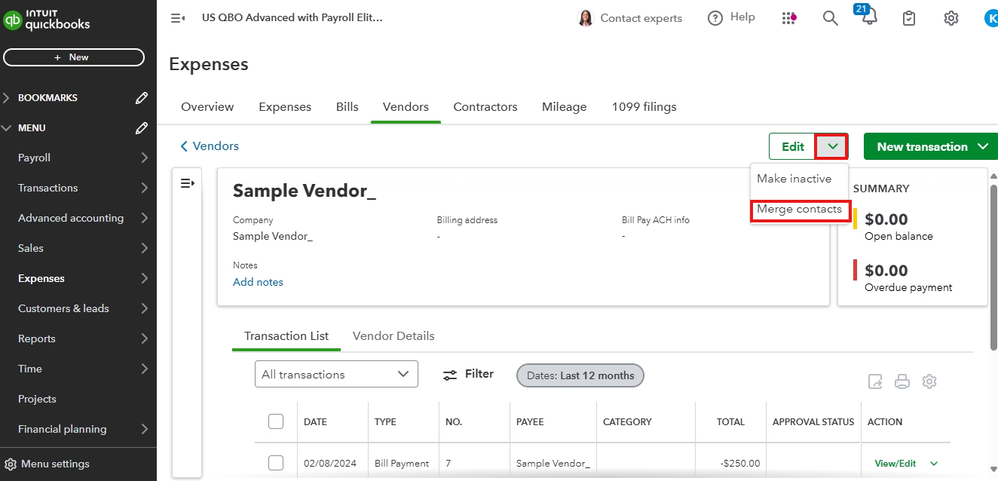998x481 pixels.
Task: Click the Edit button
Action: [x=792, y=147]
